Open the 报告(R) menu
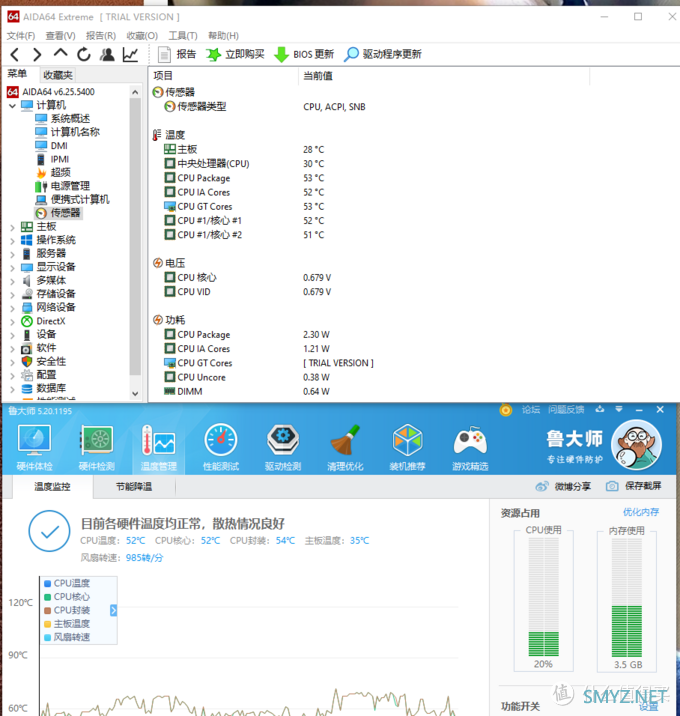This screenshot has width=680, height=716. (100, 36)
